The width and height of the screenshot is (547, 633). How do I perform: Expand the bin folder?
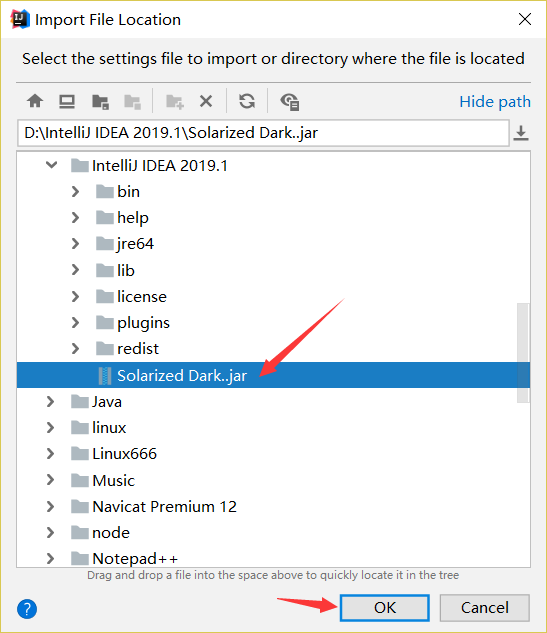click(75, 191)
